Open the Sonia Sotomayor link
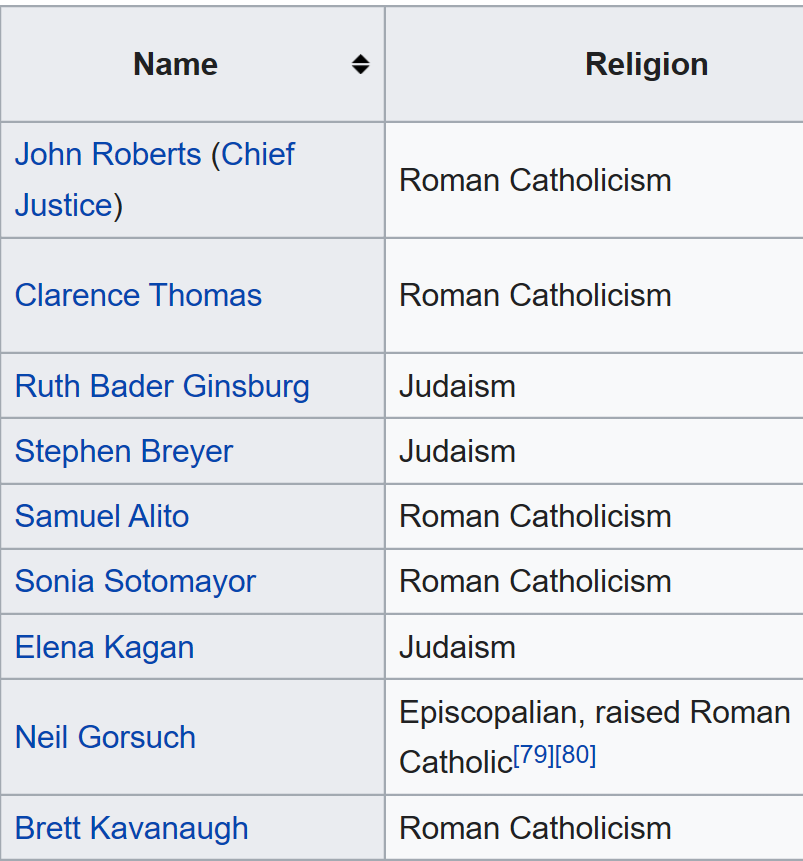The height and width of the screenshot is (861, 803). click(135, 582)
